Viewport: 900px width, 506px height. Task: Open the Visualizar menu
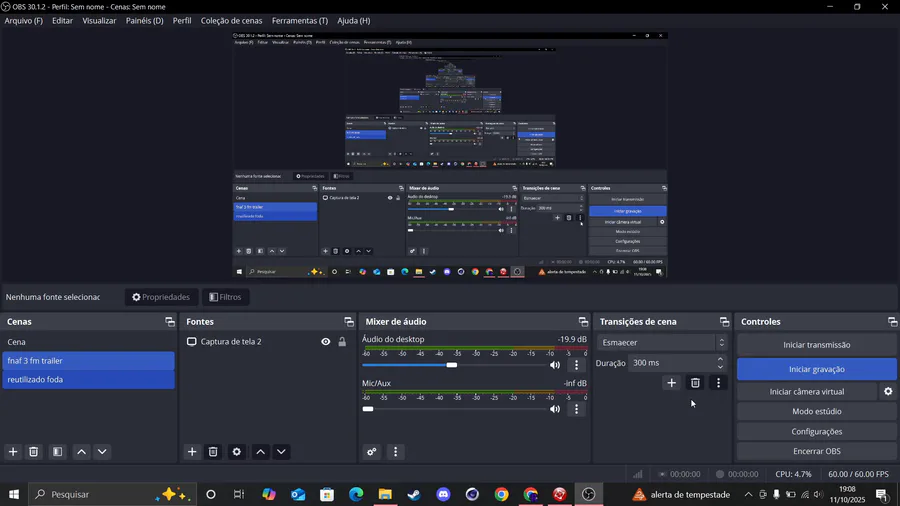coord(99,21)
